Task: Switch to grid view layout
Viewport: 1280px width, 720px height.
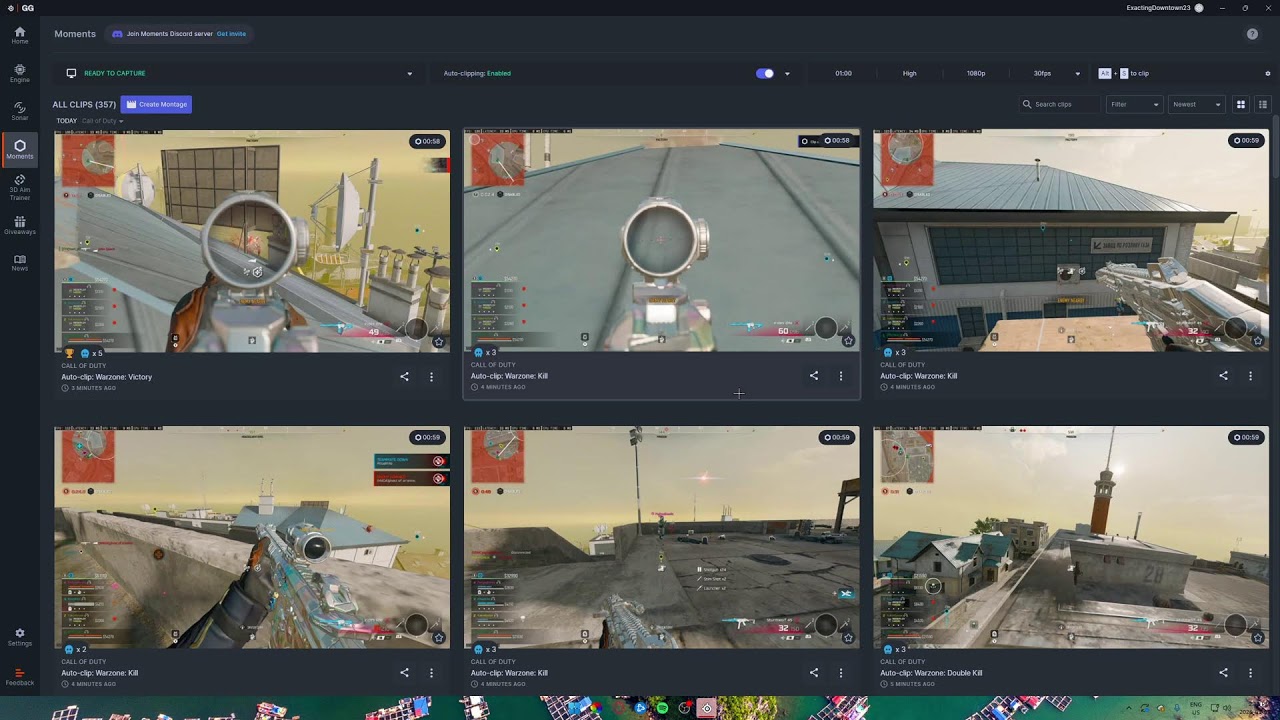Action: click(x=1241, y=104)
